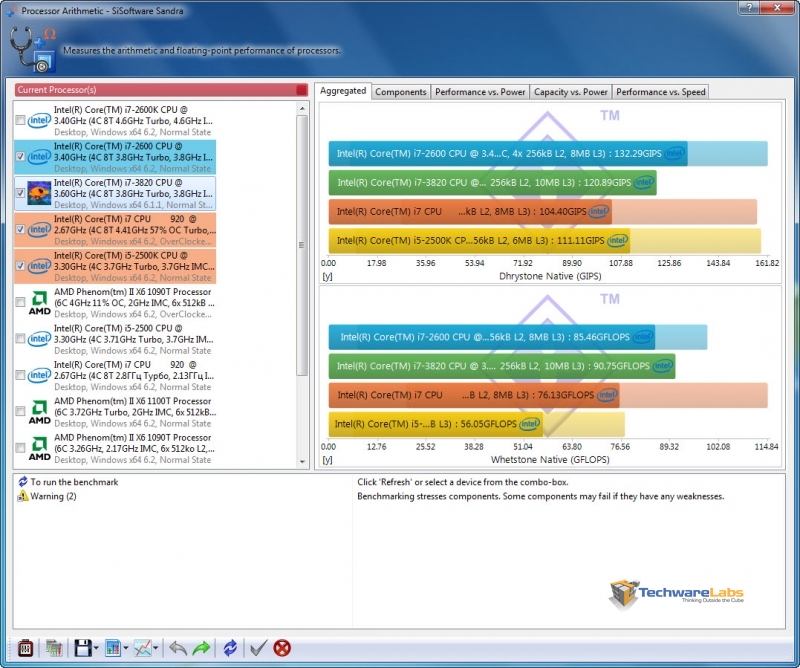
Task: Enable the Core i7-2600K 4.6GHz Turbo checkbox
Action: pyautogui.click(x=20, y=120)
